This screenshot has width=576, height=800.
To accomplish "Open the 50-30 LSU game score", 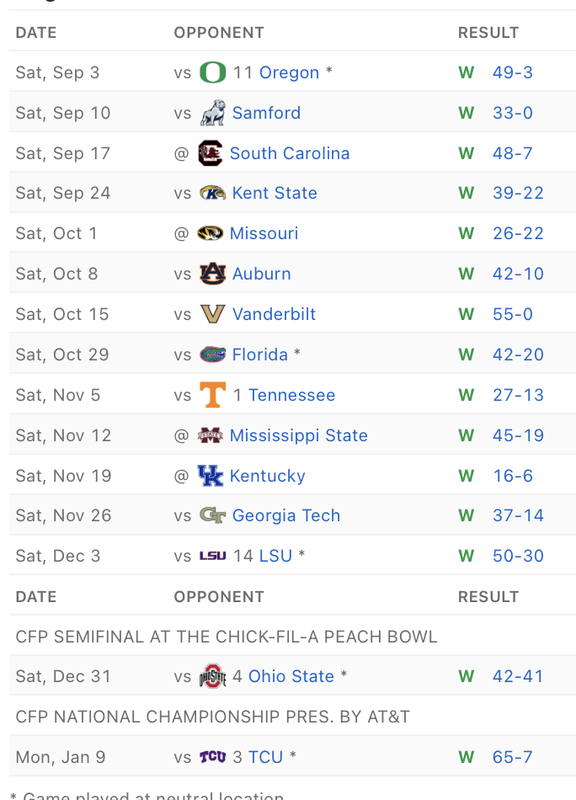I will coord(518,556).
